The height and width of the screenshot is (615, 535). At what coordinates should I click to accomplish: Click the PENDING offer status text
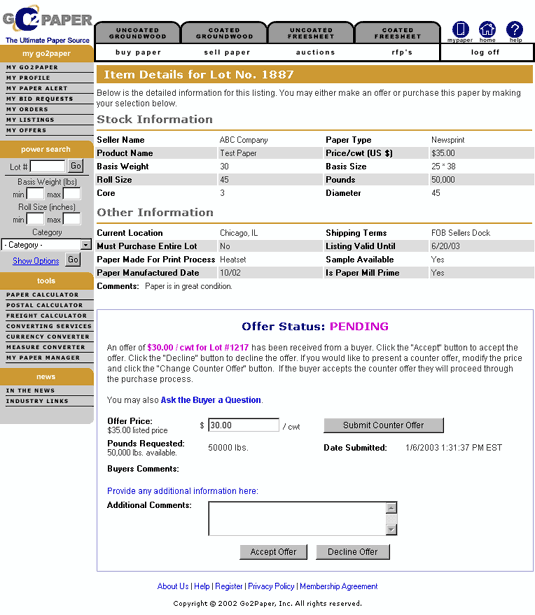coord(359,326)
